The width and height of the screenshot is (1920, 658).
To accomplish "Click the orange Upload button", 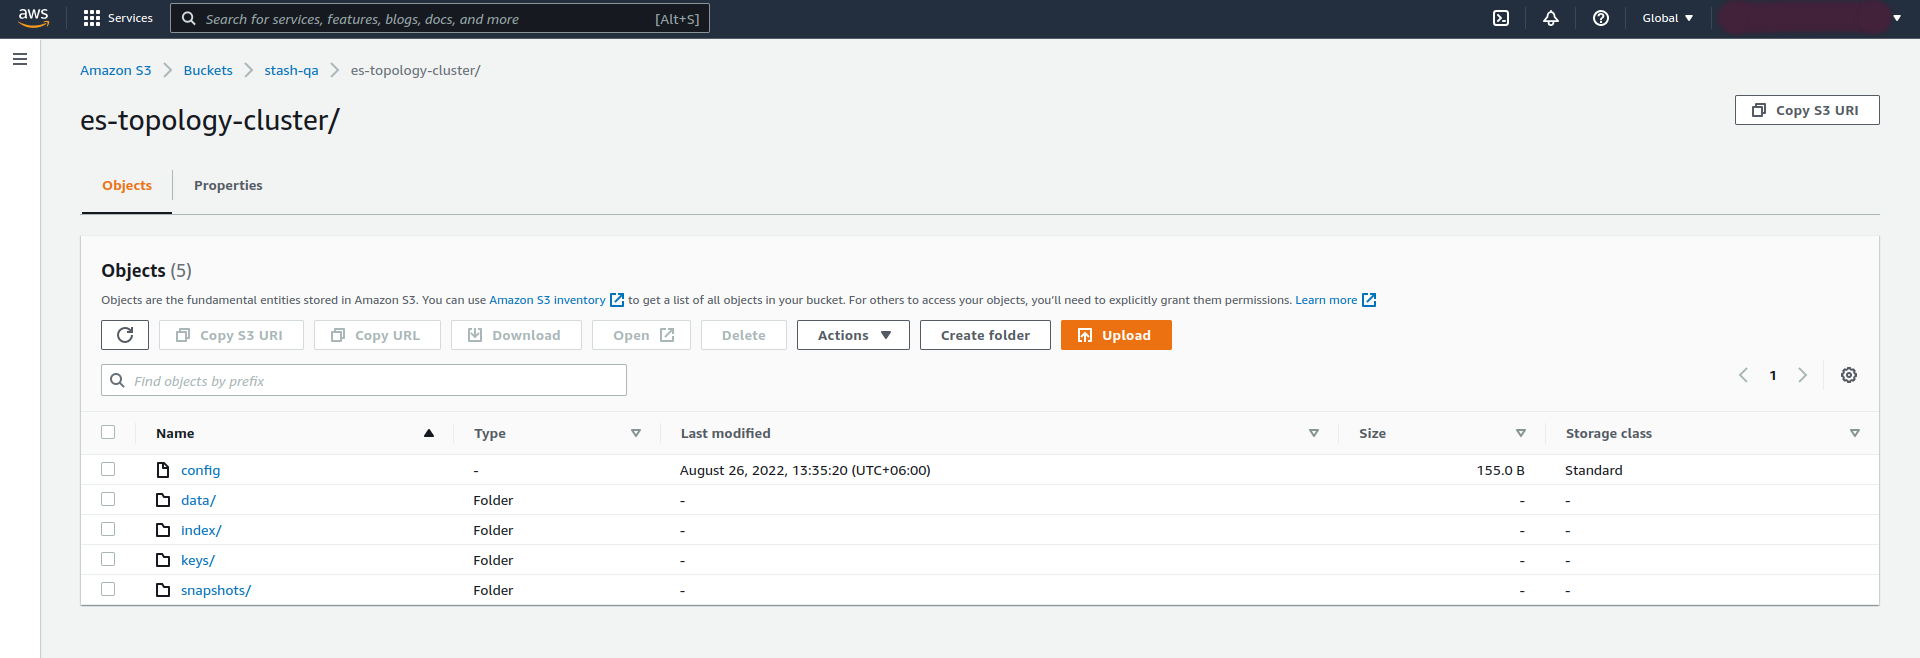I will tap(1116, 335).
